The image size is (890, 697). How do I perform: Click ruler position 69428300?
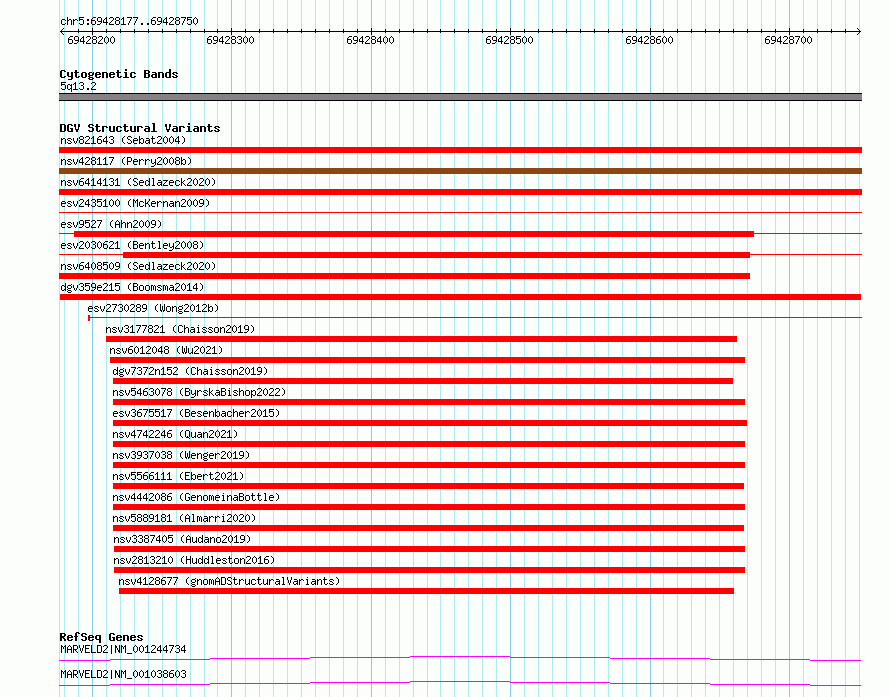(x=230, y=40)
